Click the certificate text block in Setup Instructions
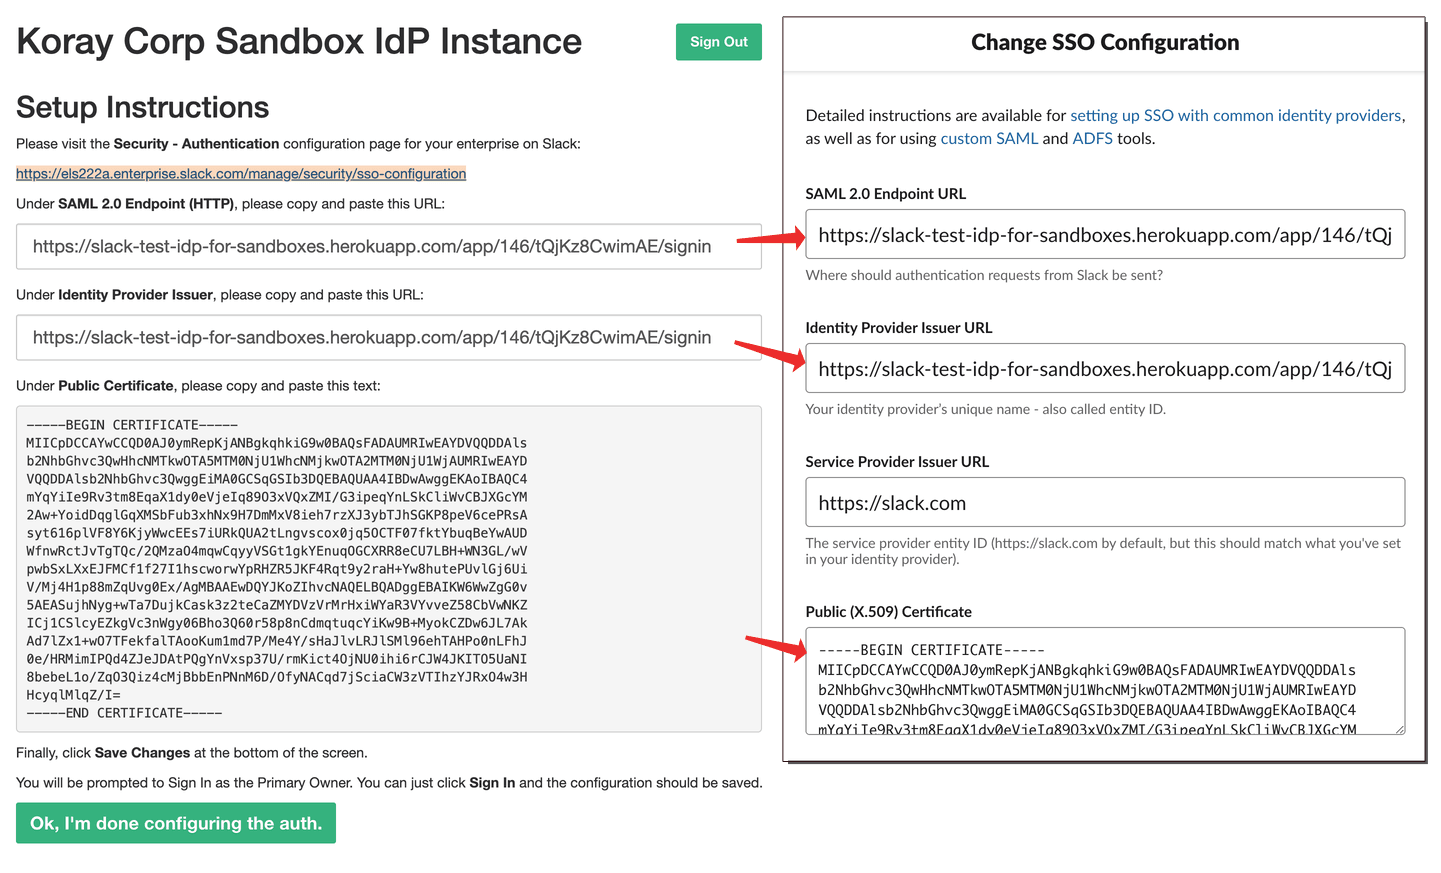 388,568
